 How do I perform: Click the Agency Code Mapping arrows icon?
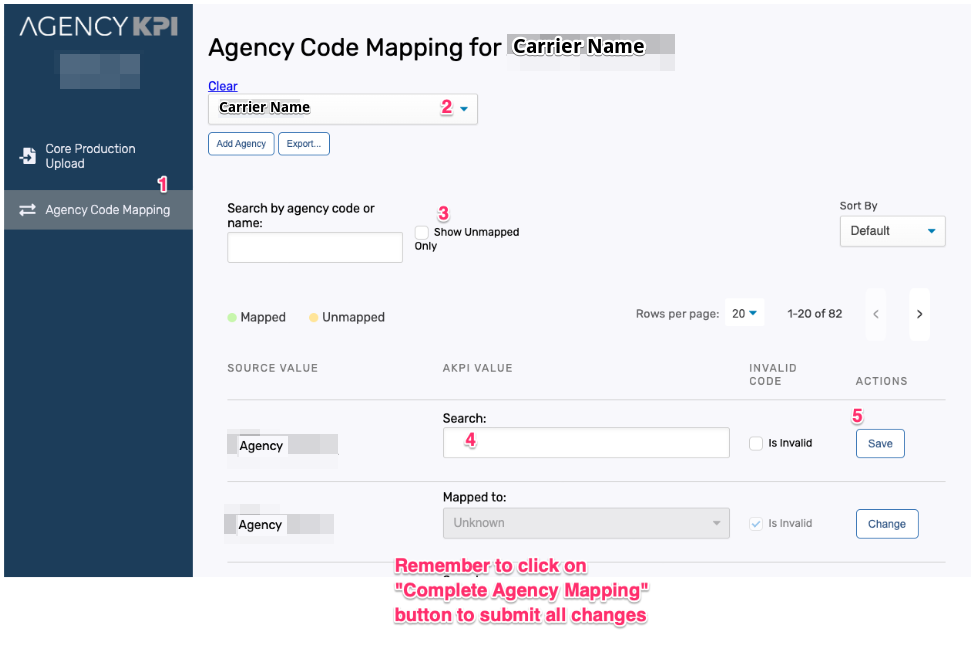27,210
